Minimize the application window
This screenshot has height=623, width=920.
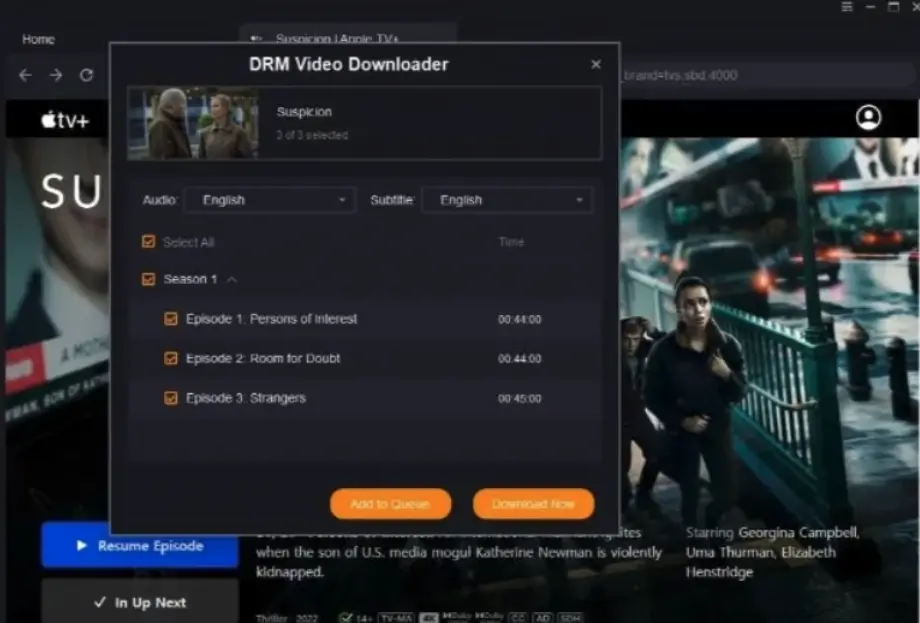[870, 7]
